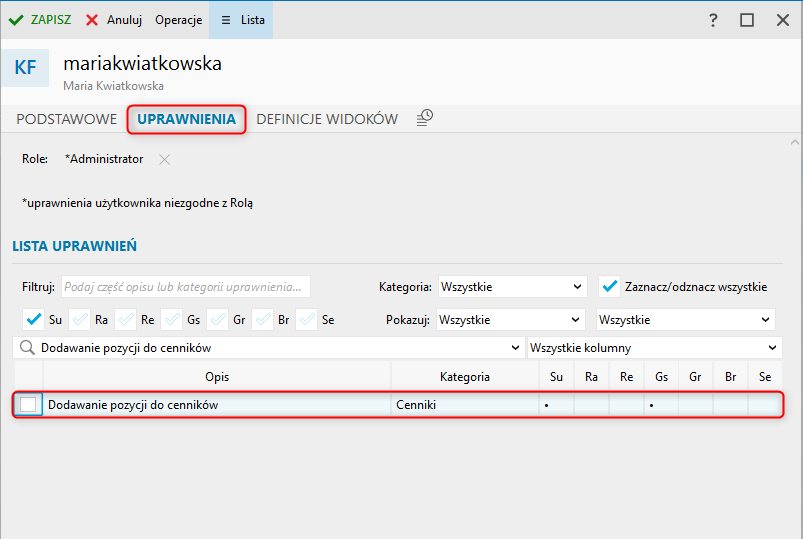Sort by the Opis column header
The width and height of the screenshot is (803, 539).
pyautogui.click(x=217, y=377)
